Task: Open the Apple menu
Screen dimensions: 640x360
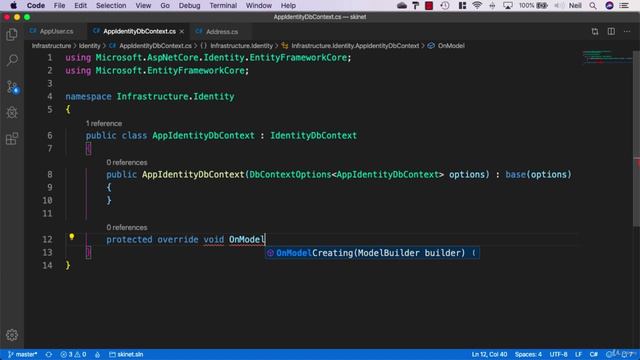Action: (x=13, y=6)
